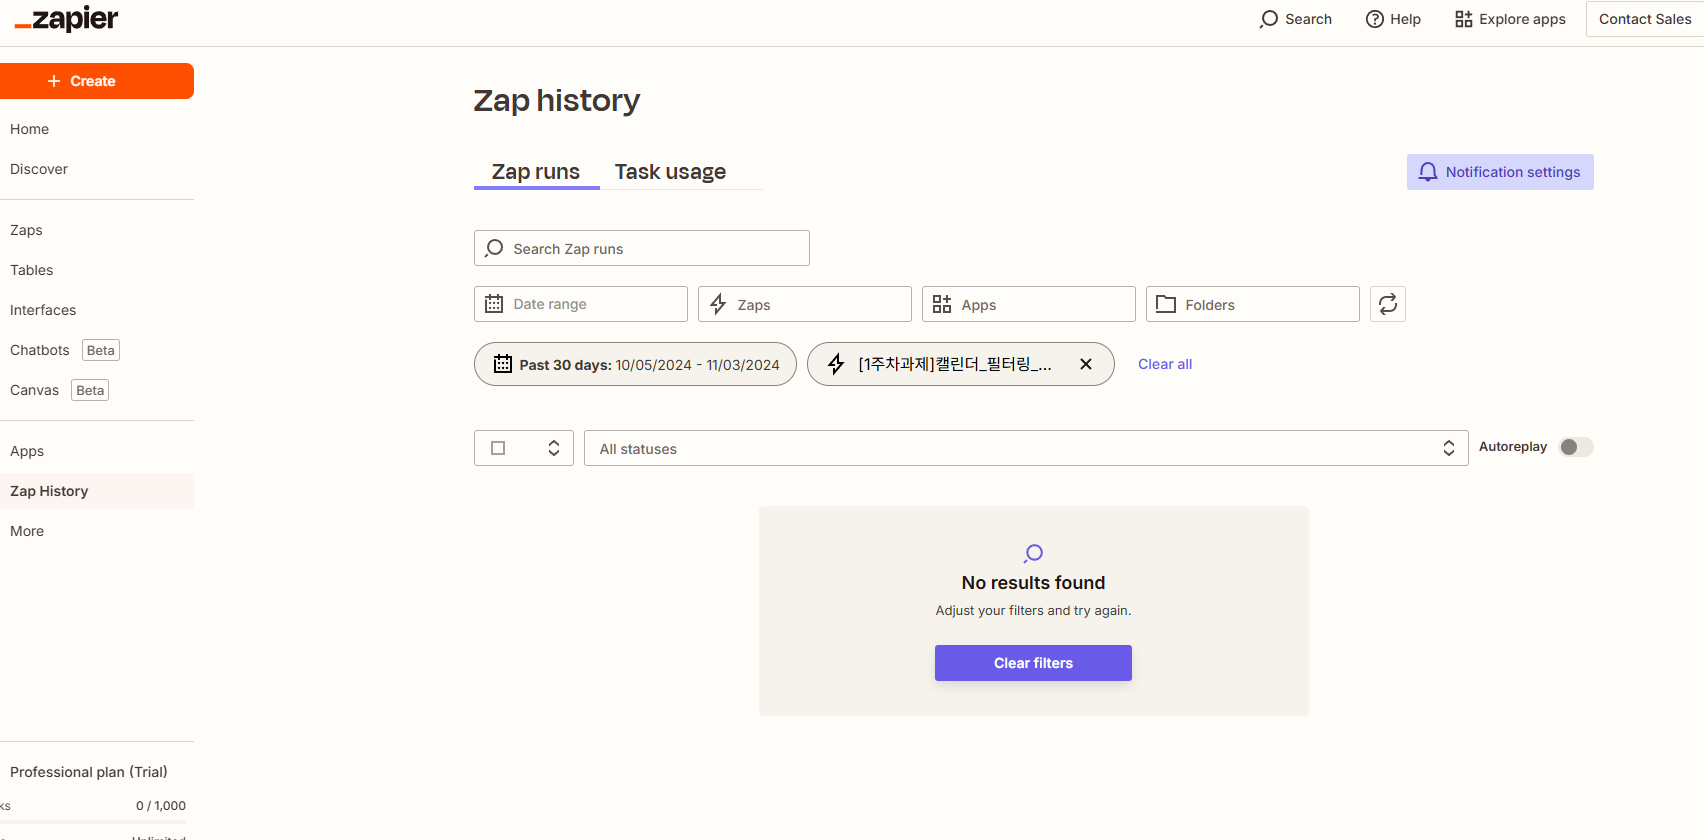Click the Beta badge next to Canvas
The height and width of the screenshot is (840, 1704).
pyautogui.click(x=90, y=390)
